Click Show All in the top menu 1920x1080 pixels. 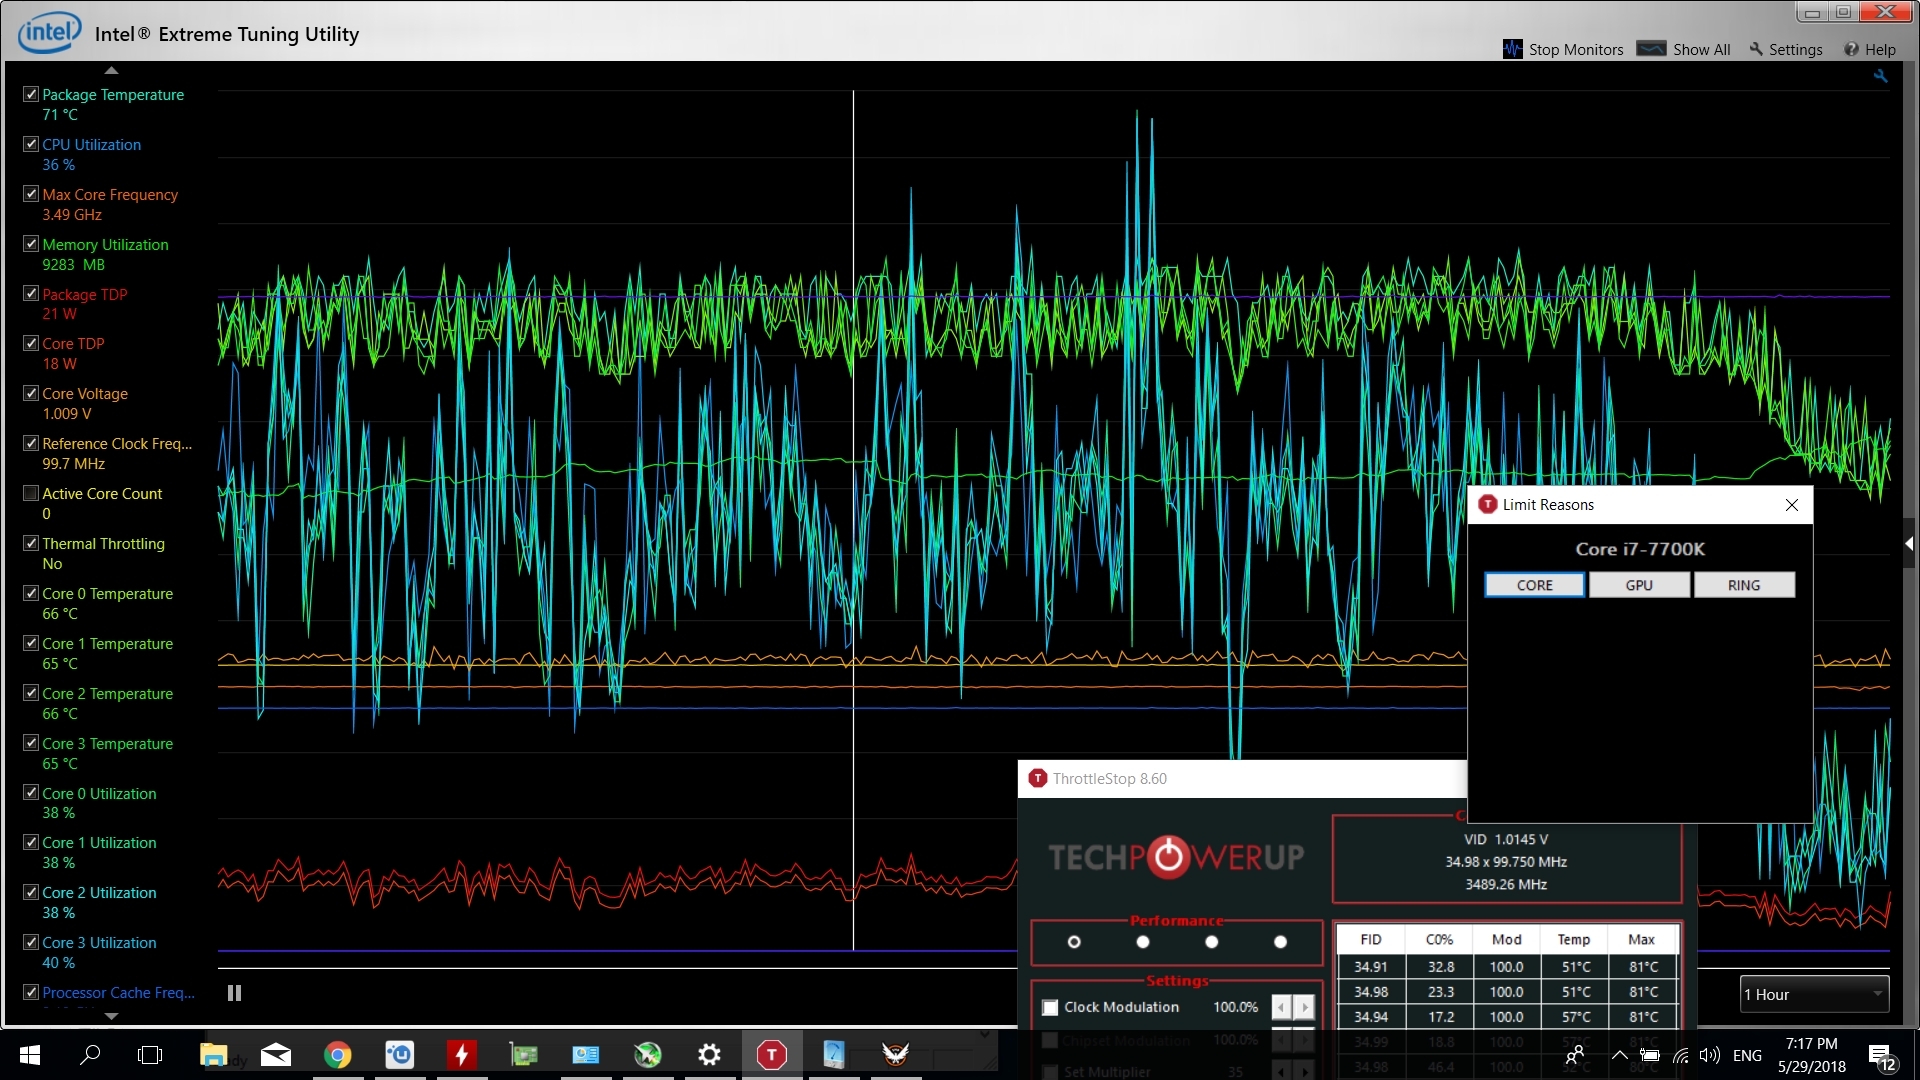[x=1701, y=49]
